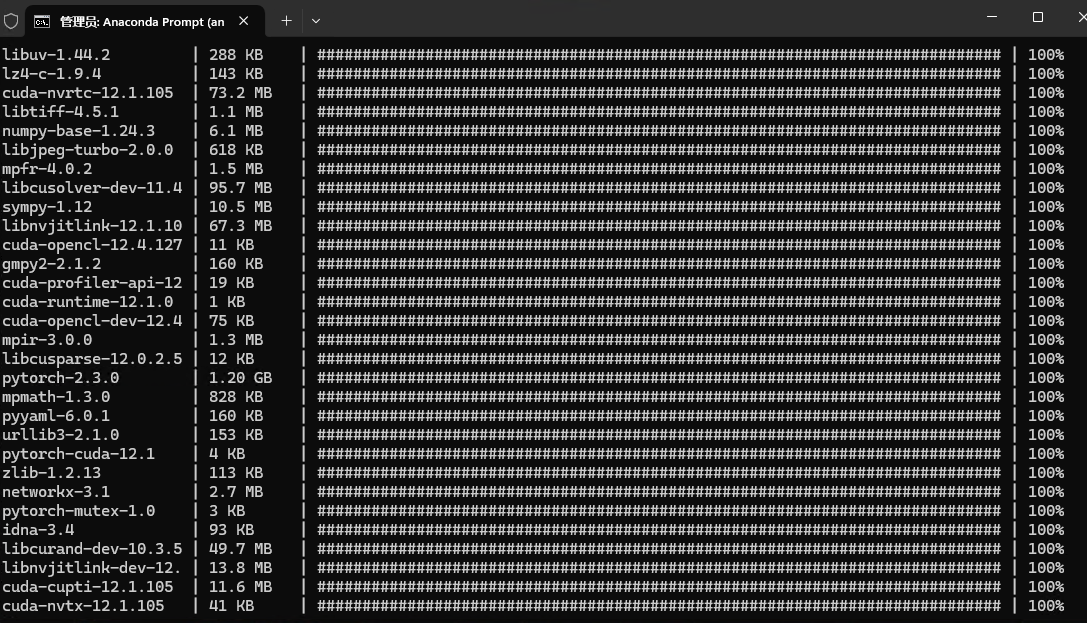Image resolution: width=1087 pixels, height=623 pixels.
Task: Click the progress bar for libuv-1.44.2
Action: coord(659,55)
